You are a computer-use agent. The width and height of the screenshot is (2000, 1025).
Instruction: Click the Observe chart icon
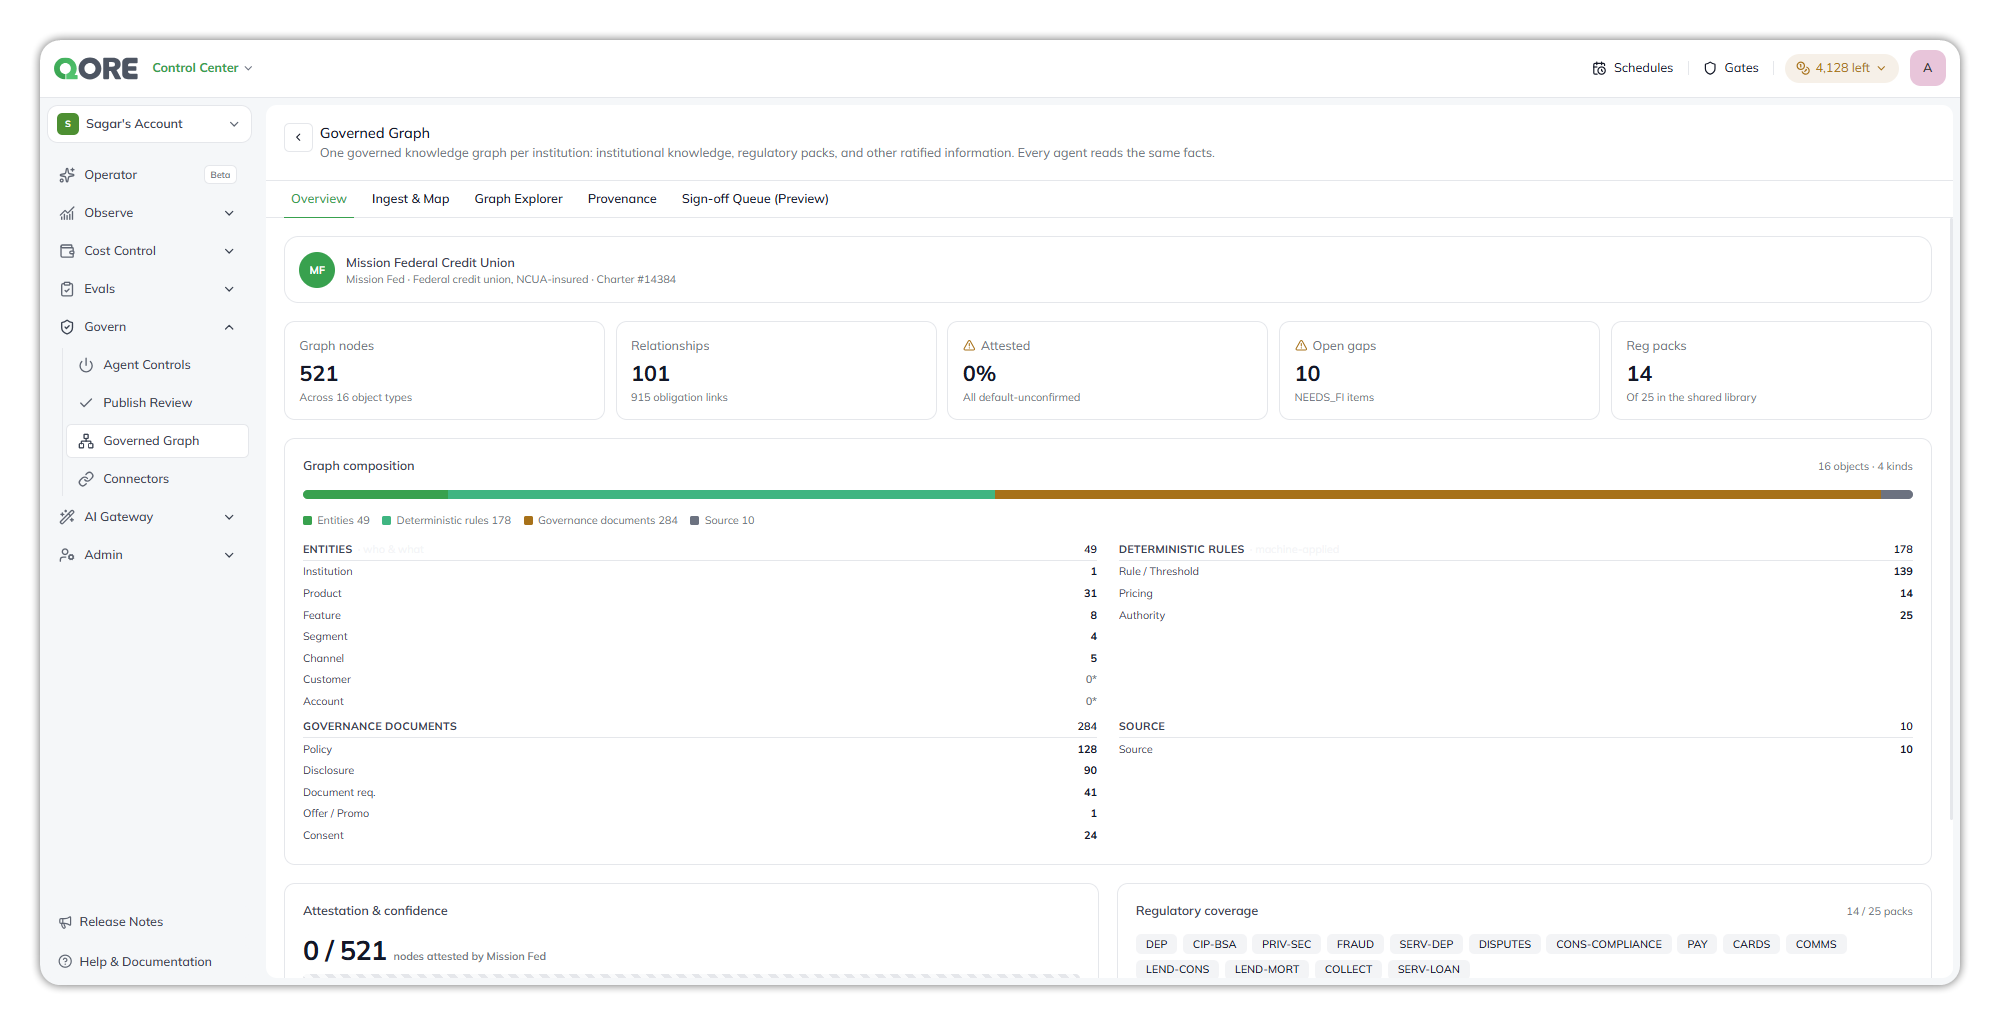pyautogui.click(x=67, y=213)
